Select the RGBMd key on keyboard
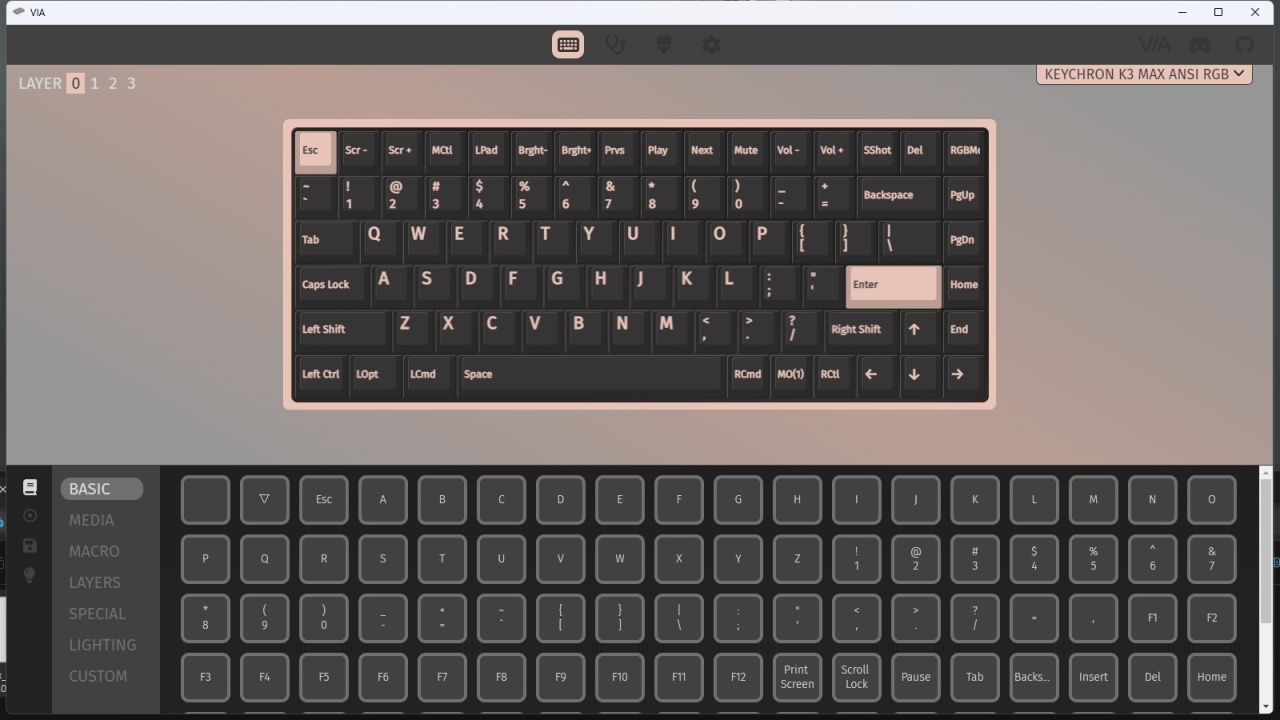Screen dimensions: 1280x720 click(x=964, y=150)
